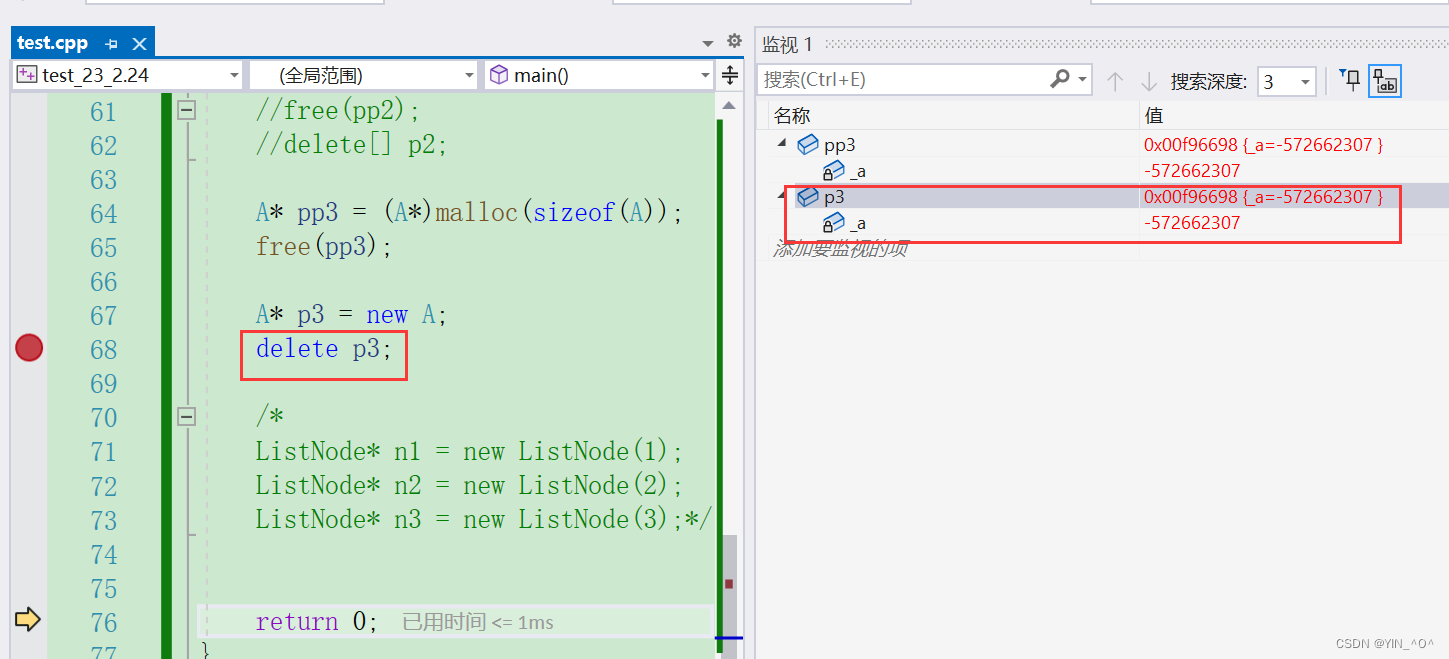Toggle the highlighted ab tree icon in watch toolbar
1449x659 pixels.
point(1385,81)
